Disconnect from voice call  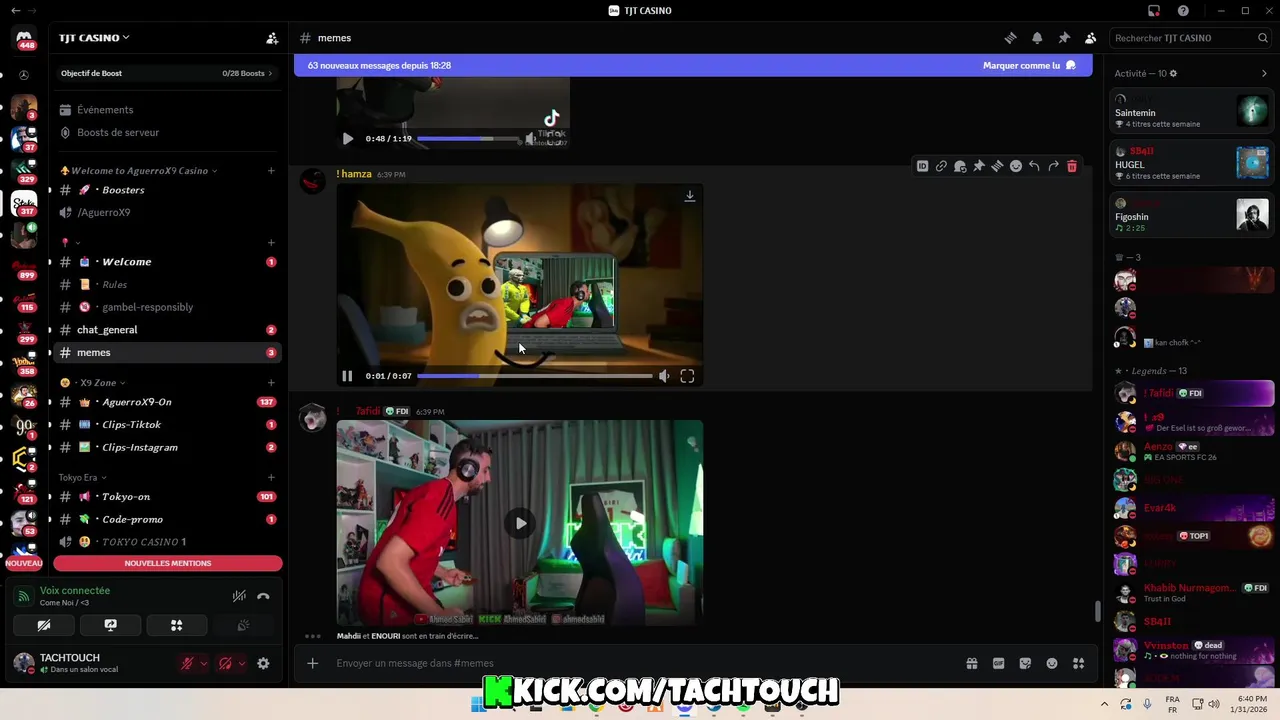(x=263, y=596)
